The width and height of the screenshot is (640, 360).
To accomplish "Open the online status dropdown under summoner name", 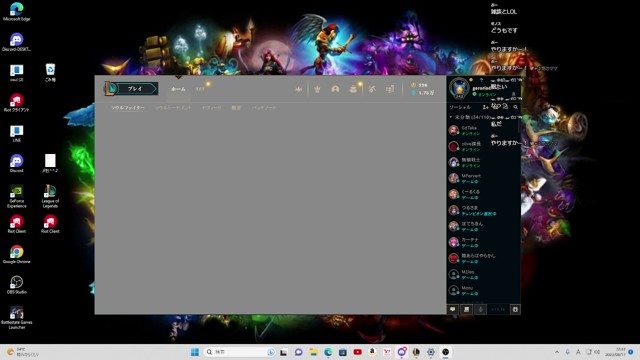I will tap(486, 94).
